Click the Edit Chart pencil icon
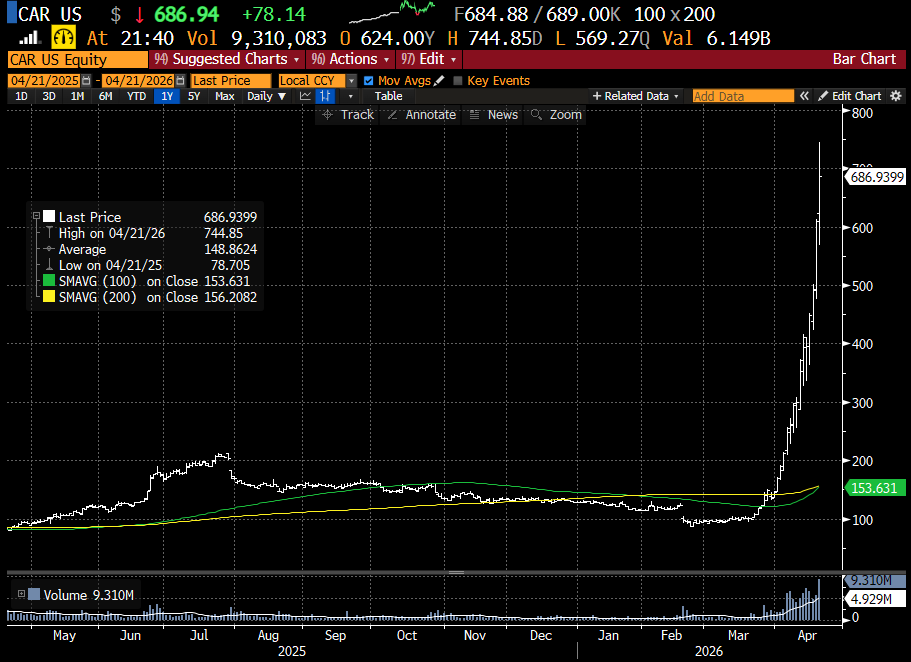 pos(823,96)
